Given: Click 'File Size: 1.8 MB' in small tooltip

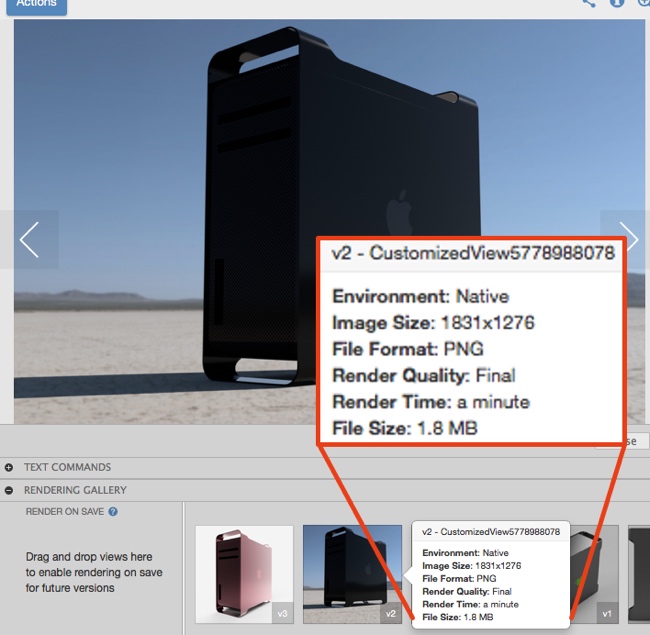Looking at the screenshot, I should coord(458,617).
